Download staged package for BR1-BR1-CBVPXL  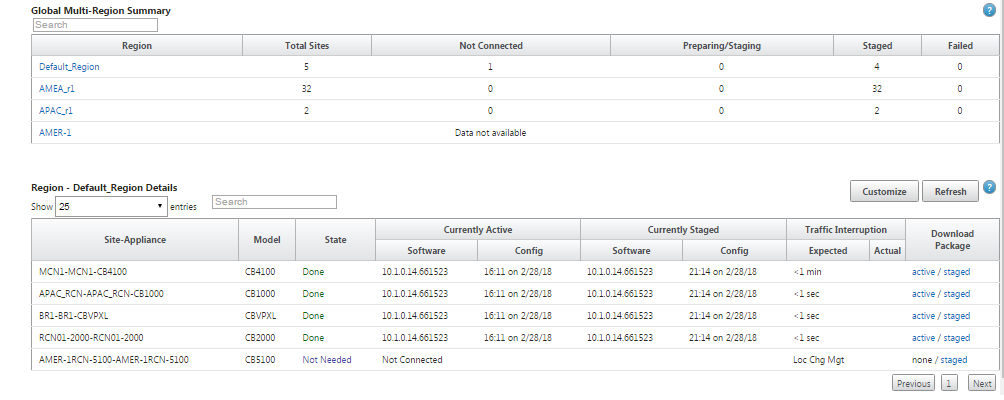tap(956, 316)
